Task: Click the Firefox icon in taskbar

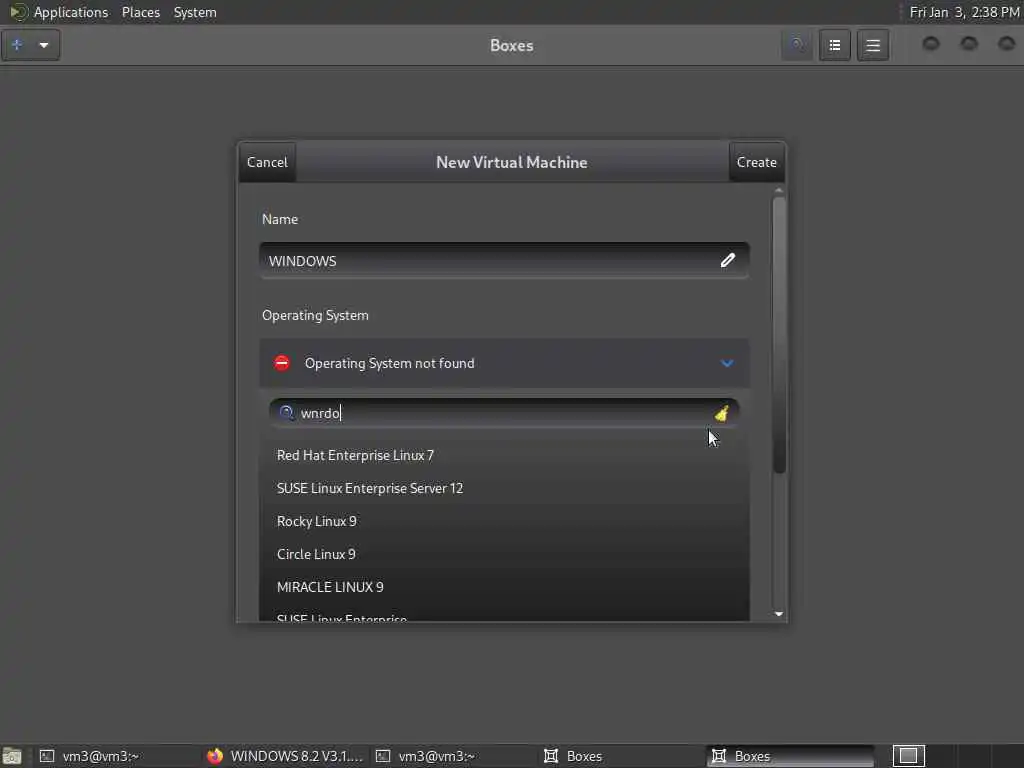Action: click(x=215, y=756)
